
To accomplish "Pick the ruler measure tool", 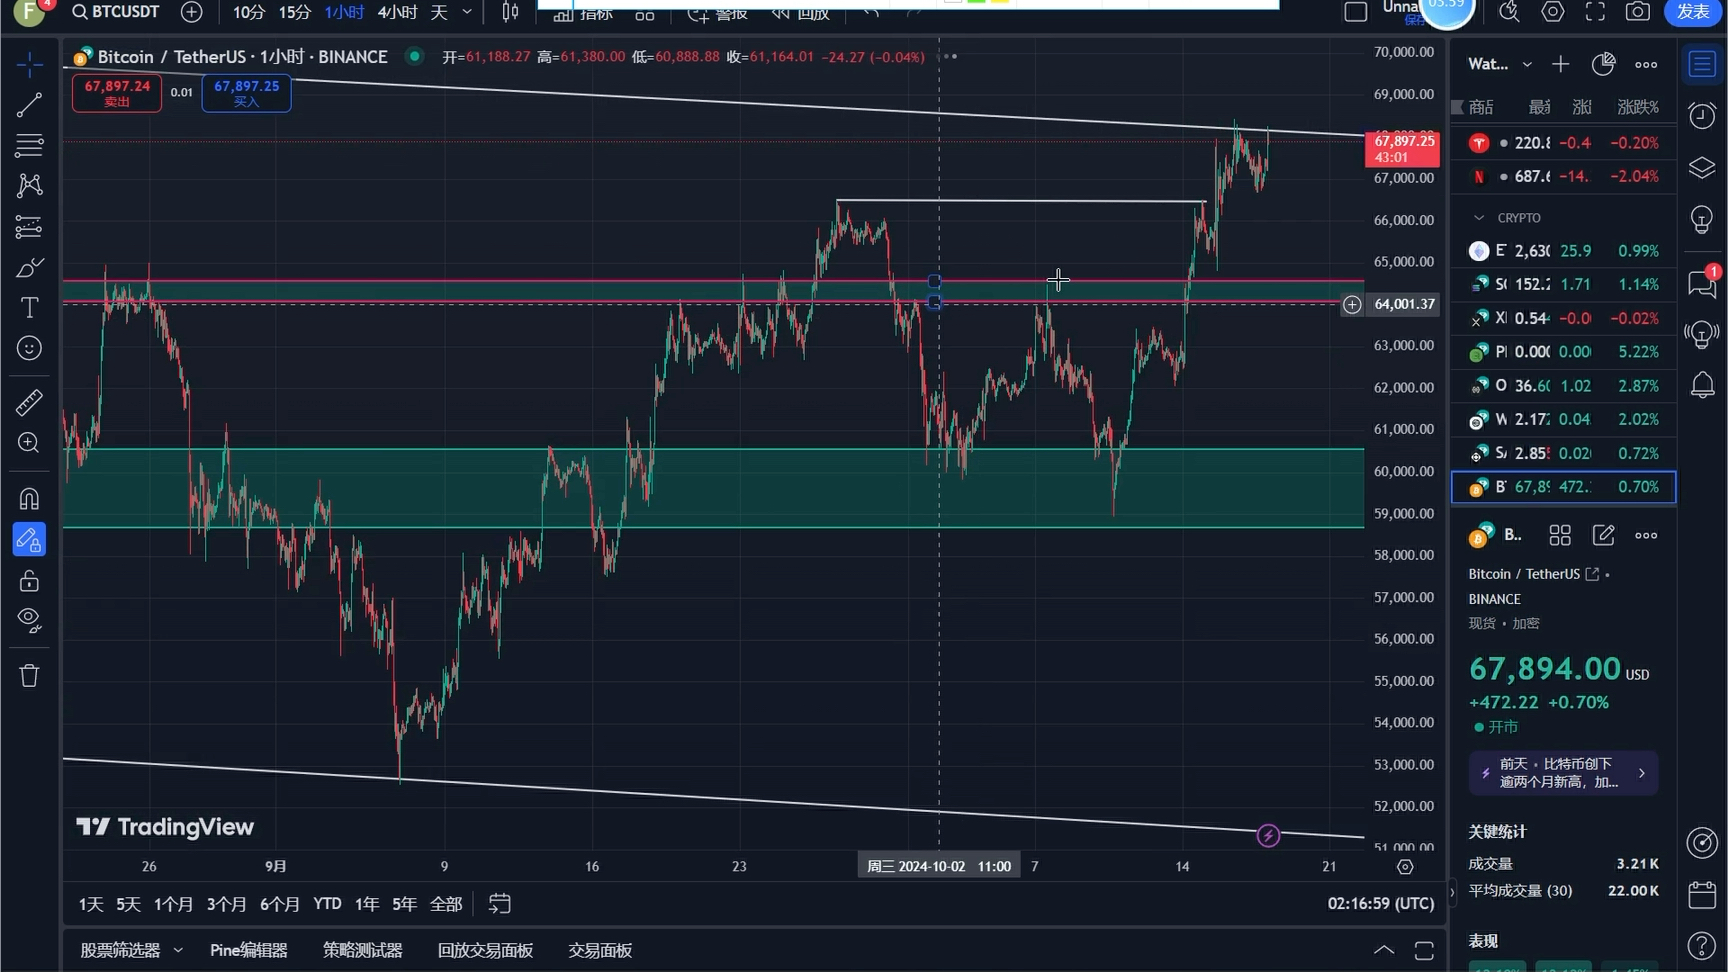I will point(29,402).
